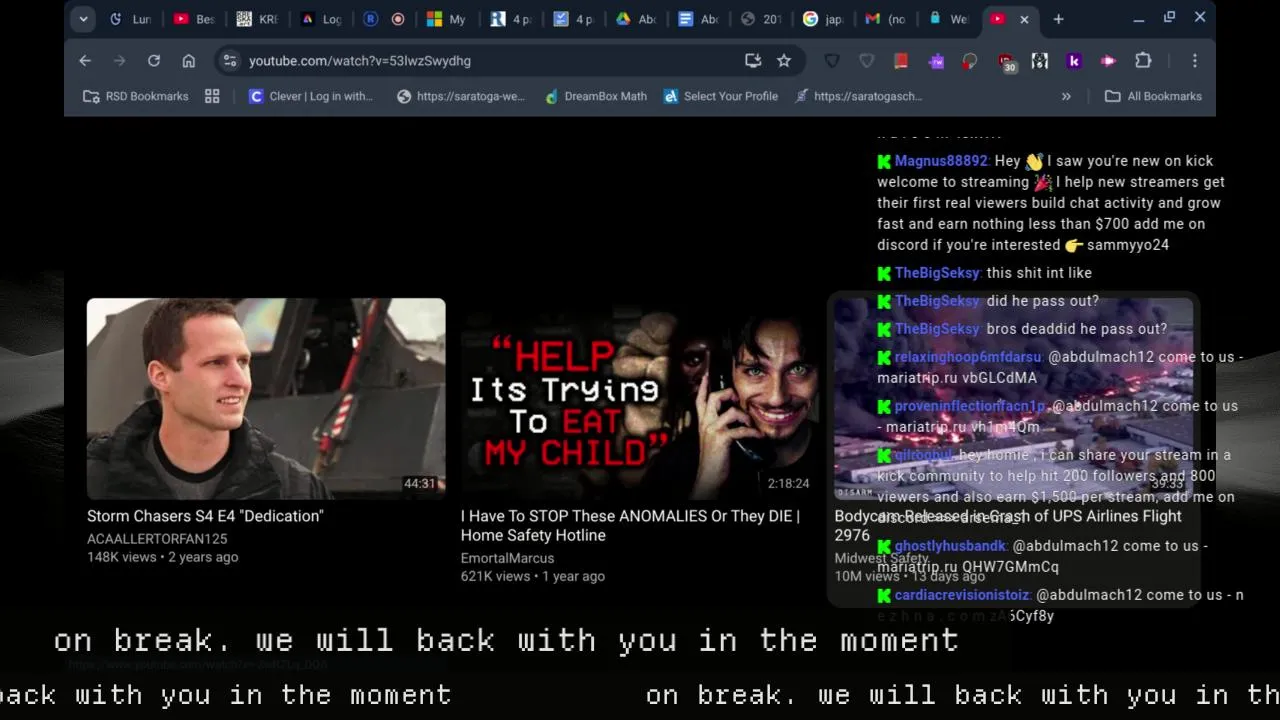1280x720 pixels.
Task: Open the tab search dropdown arrow
Action: pos(83,19)
